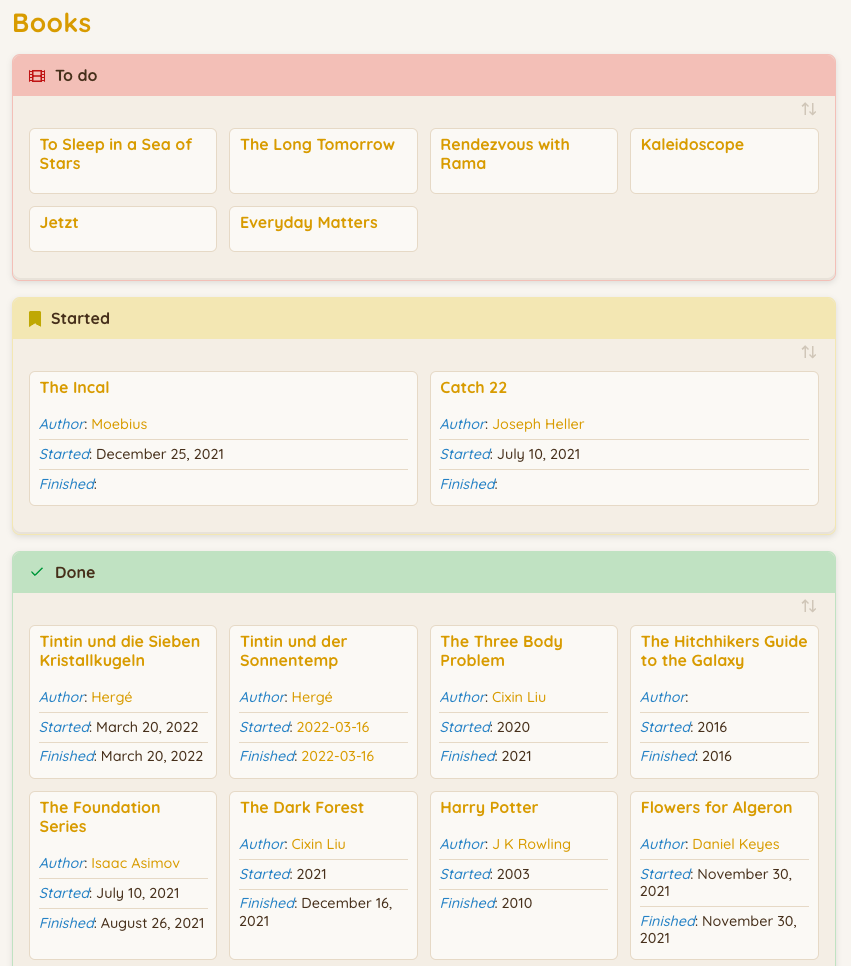Click Cixin Liu under Three Body Problem
Viewport: 851px width, 966px height.
(x=519, y=697)
